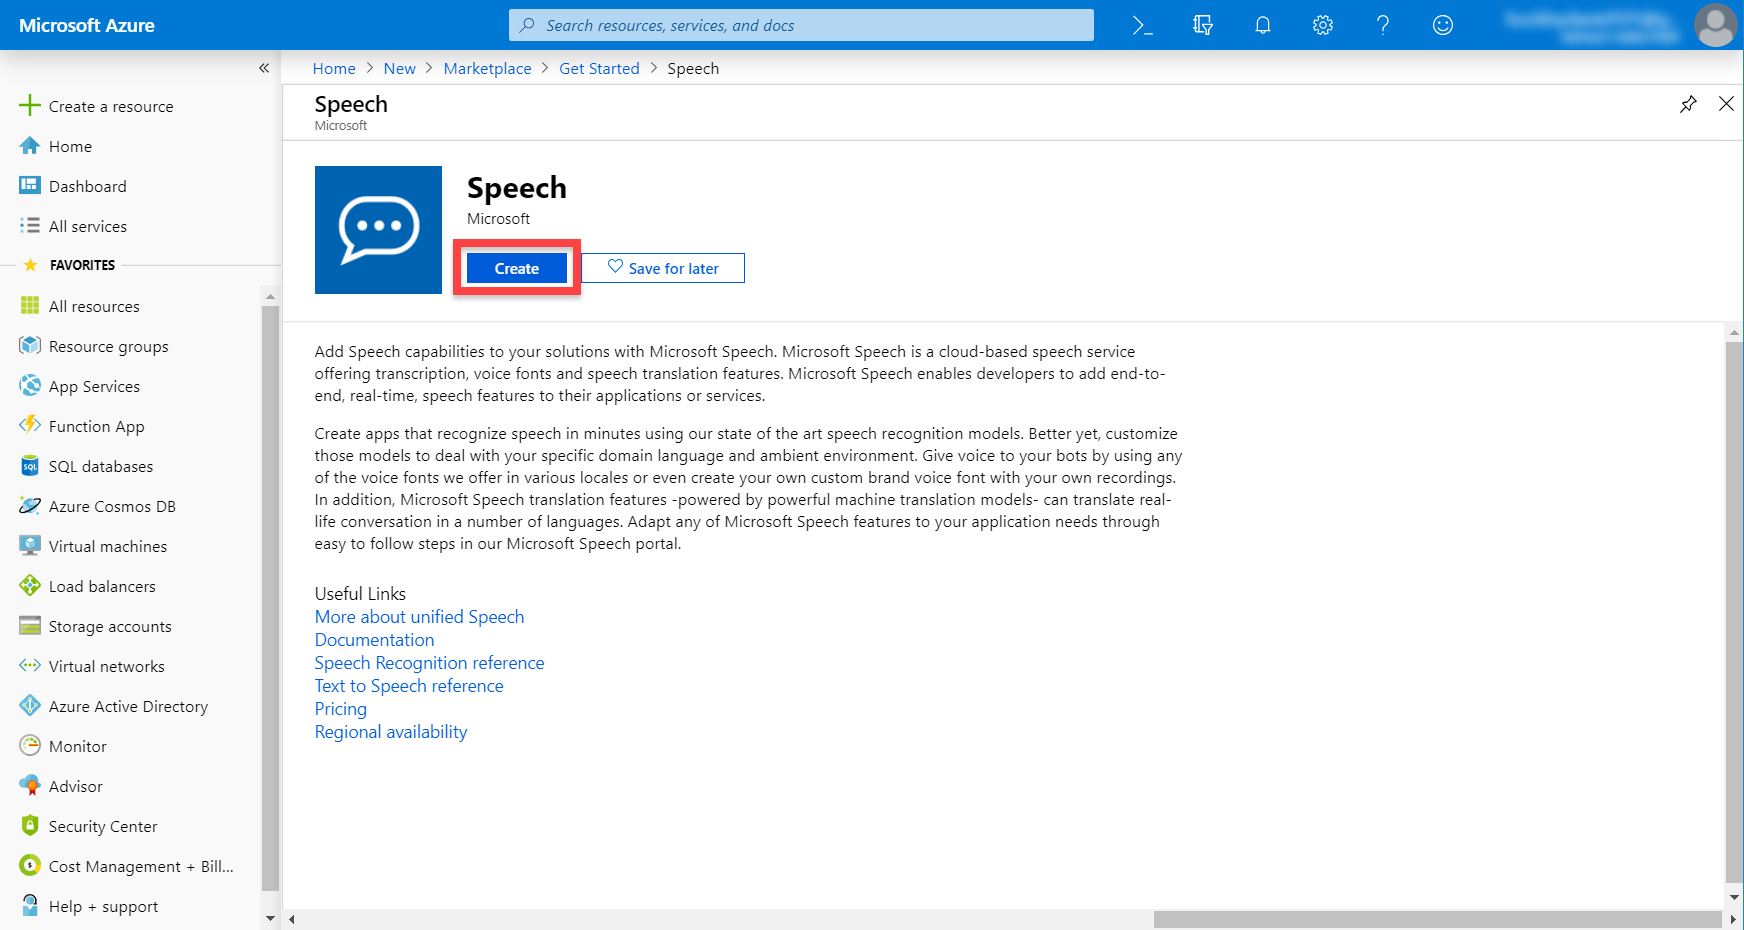The height and width of the screenshot is (930, 1744).
Task: Click the sidebar favorites scroll up arrow
Action: pos(270,297)
